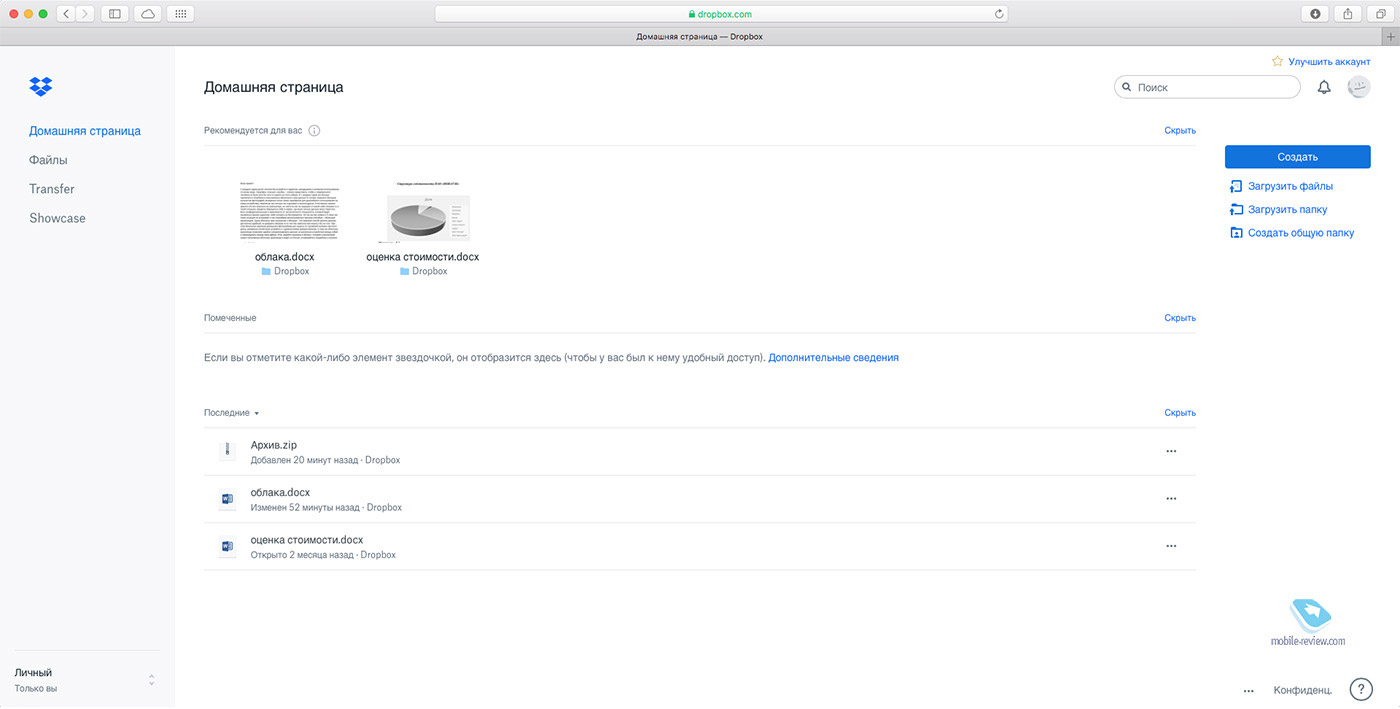The image size is (1400, 709).
Task: Open Дополнительные сведения link
Action: (x=833, y=358)
